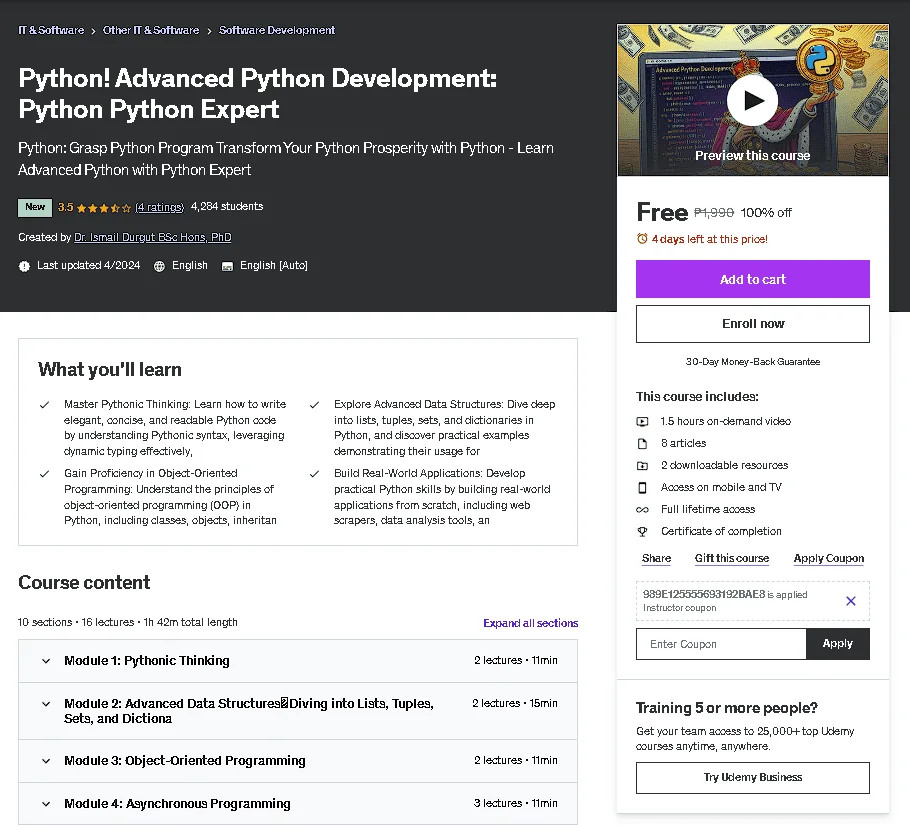Add the course to cart
910x825 pixels.
click(752, 279)
